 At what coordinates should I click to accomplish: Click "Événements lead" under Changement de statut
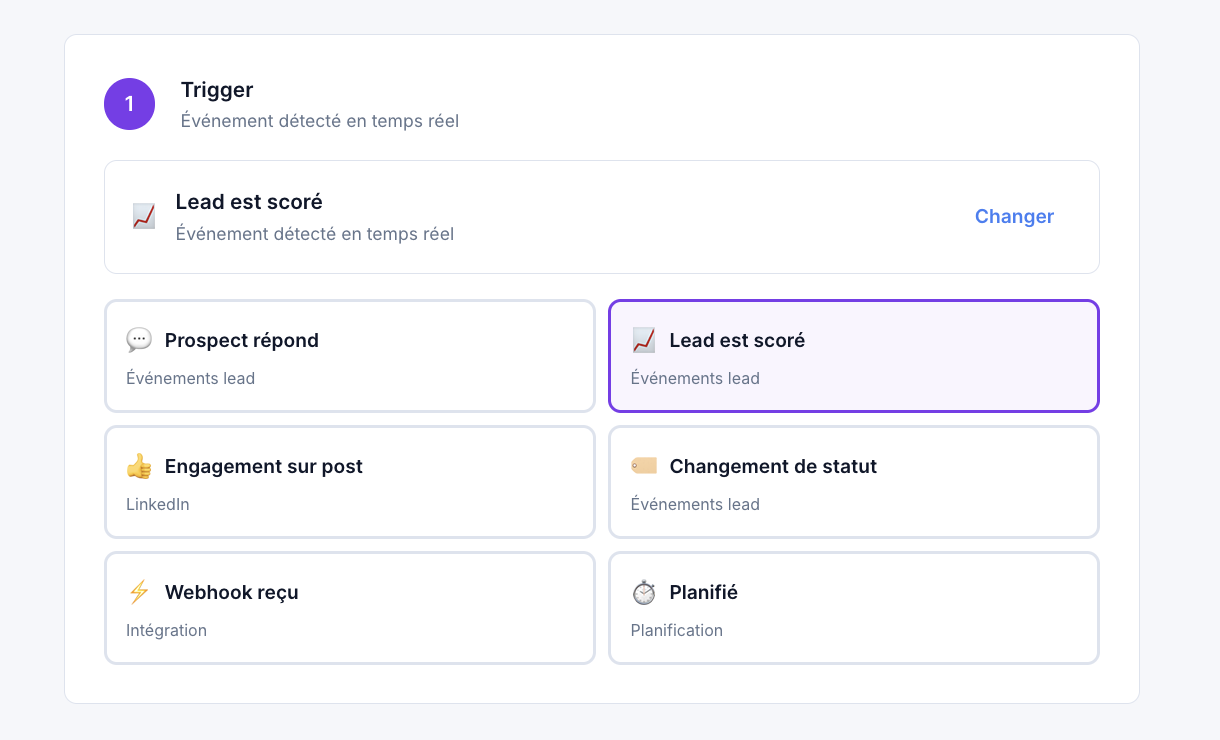(696, 504)
